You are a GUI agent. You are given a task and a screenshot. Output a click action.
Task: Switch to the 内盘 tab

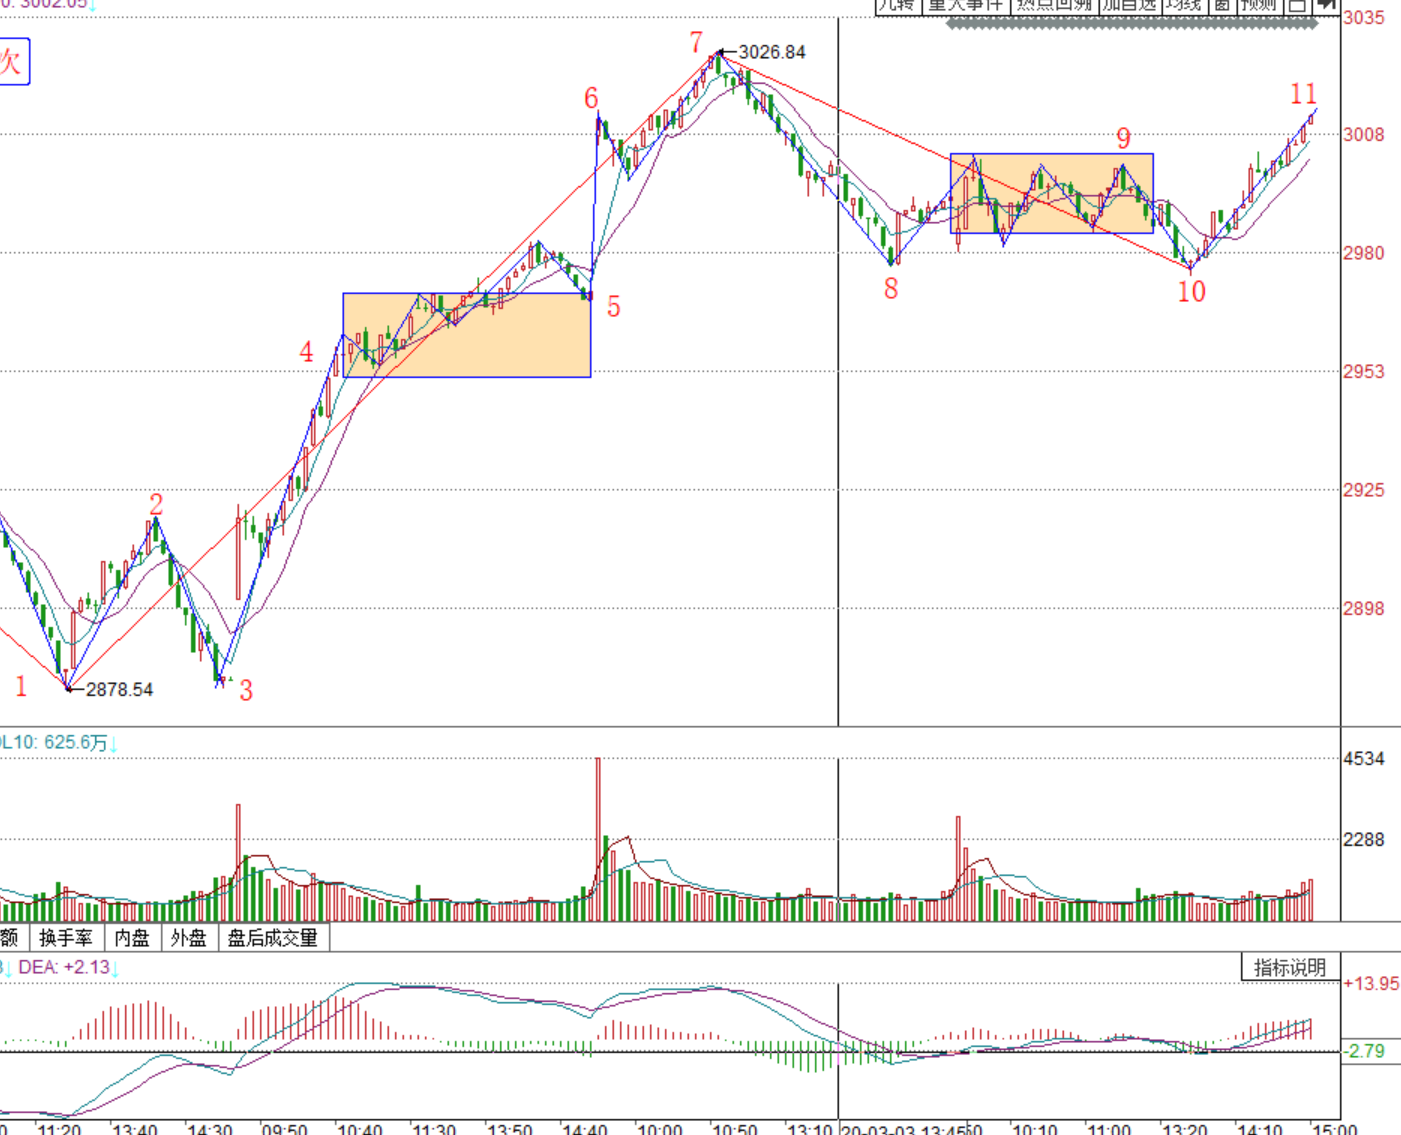point(131,938)
